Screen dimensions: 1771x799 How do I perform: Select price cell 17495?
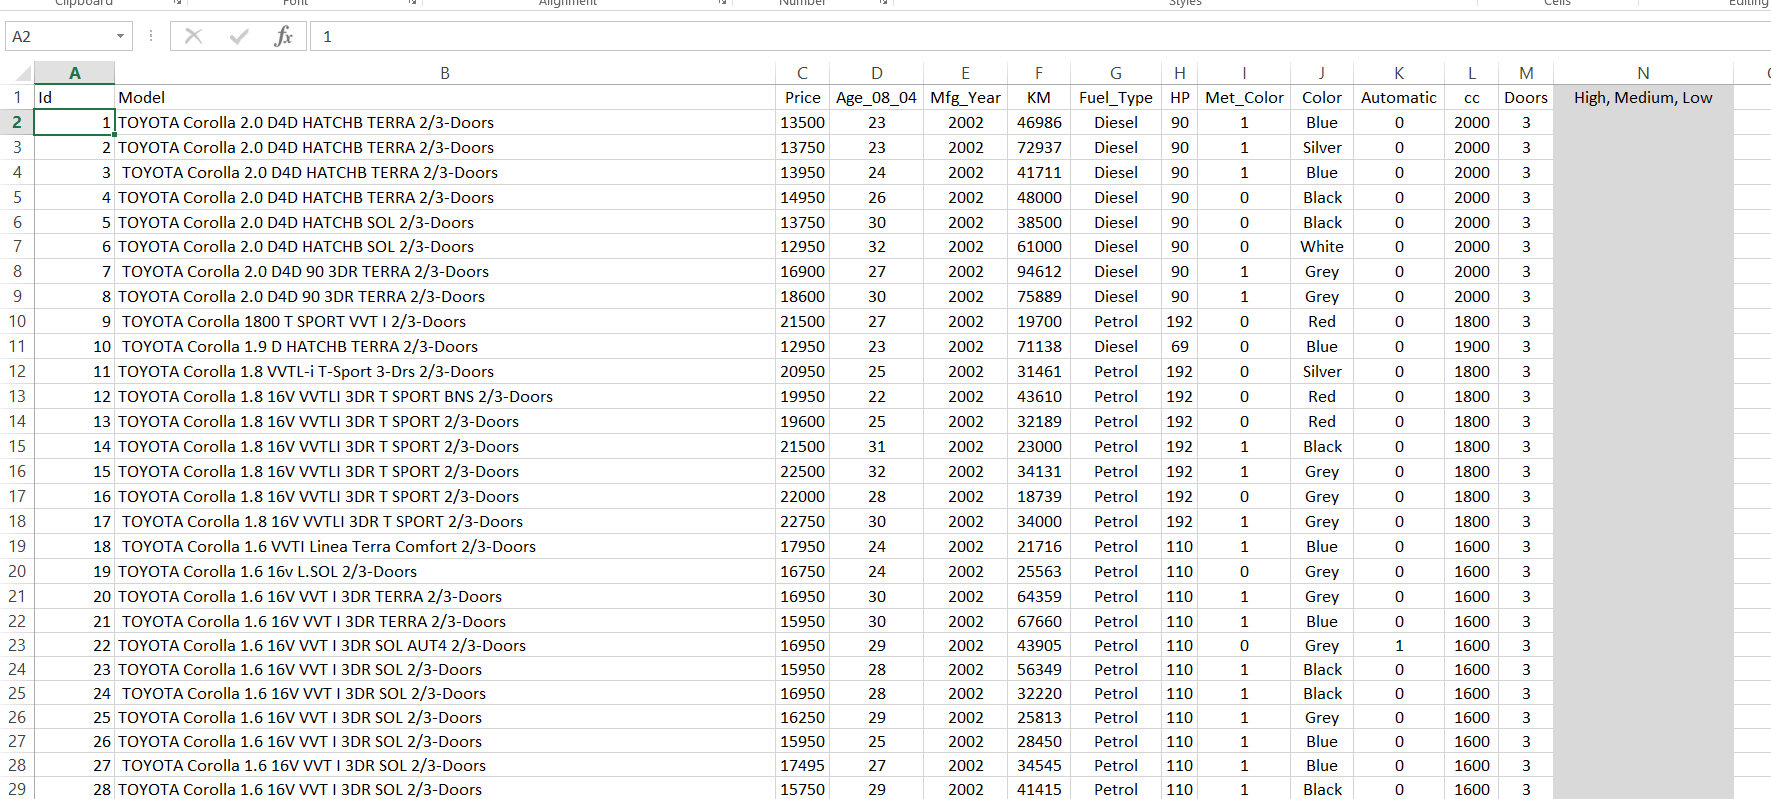pyautogui.click(x=802, y=765)
